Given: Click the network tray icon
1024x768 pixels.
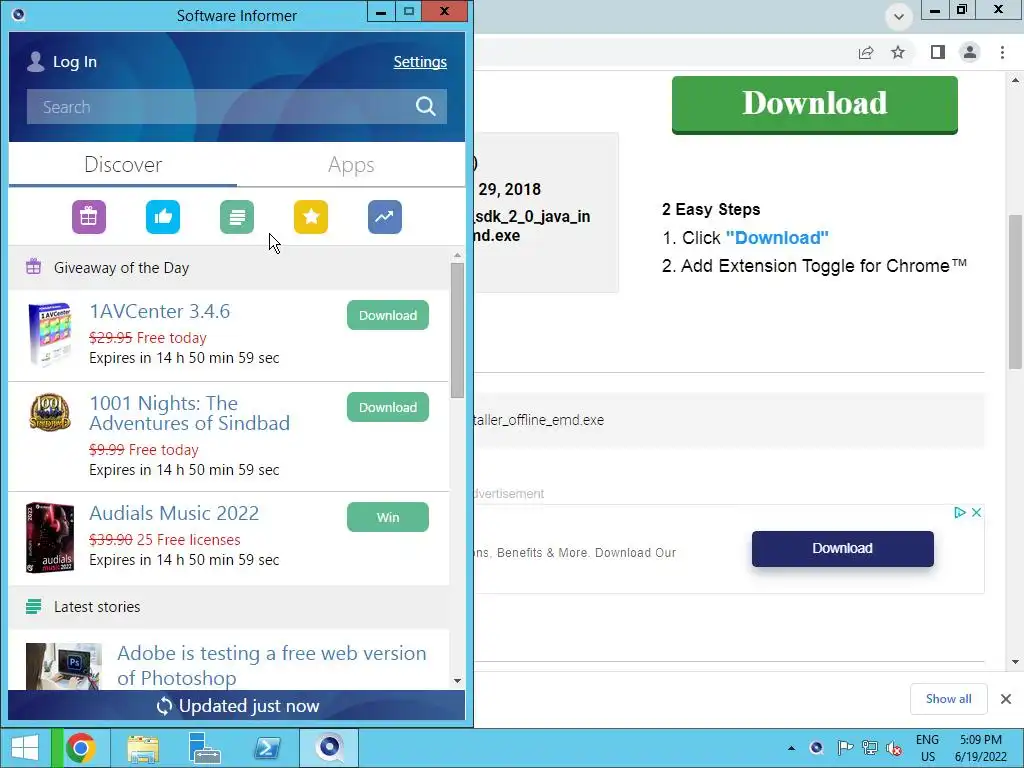Looking at the screenshot, I should [x=869, y=748].
